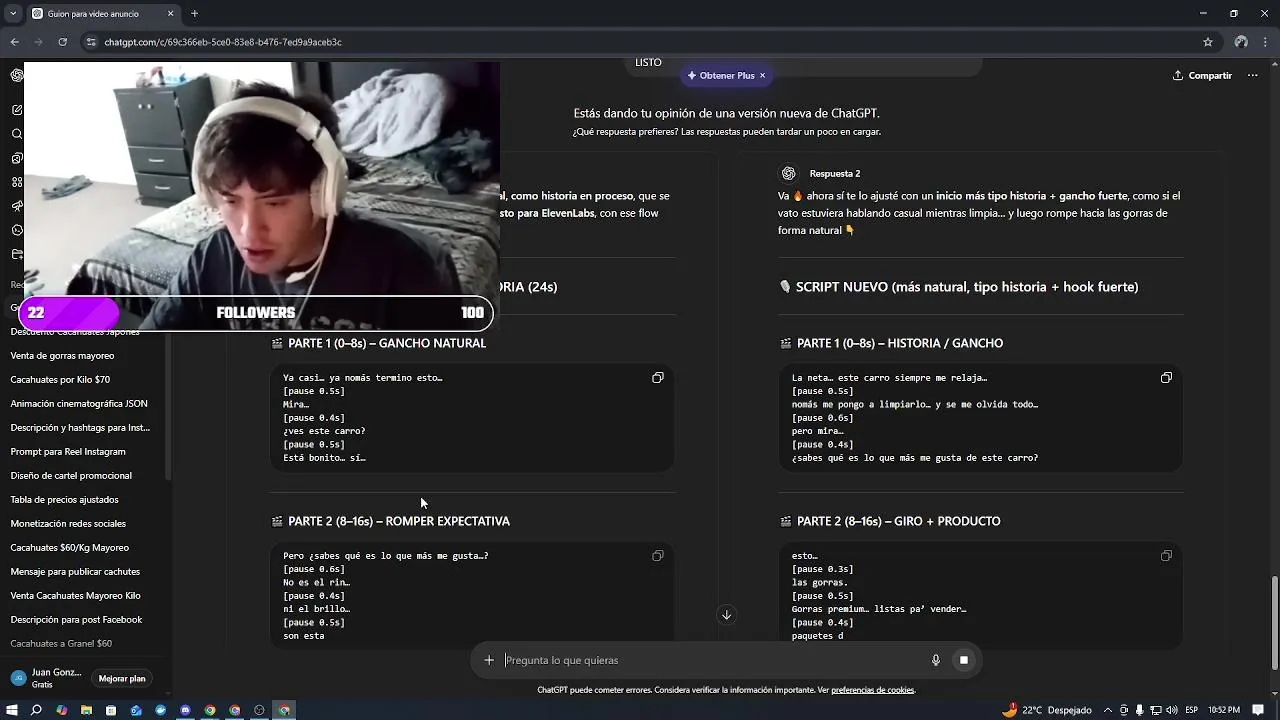Open chat Diseño de cartel promocional
Screen dimensions: 1280x720
pyautogui.click(x=71, y=475)
